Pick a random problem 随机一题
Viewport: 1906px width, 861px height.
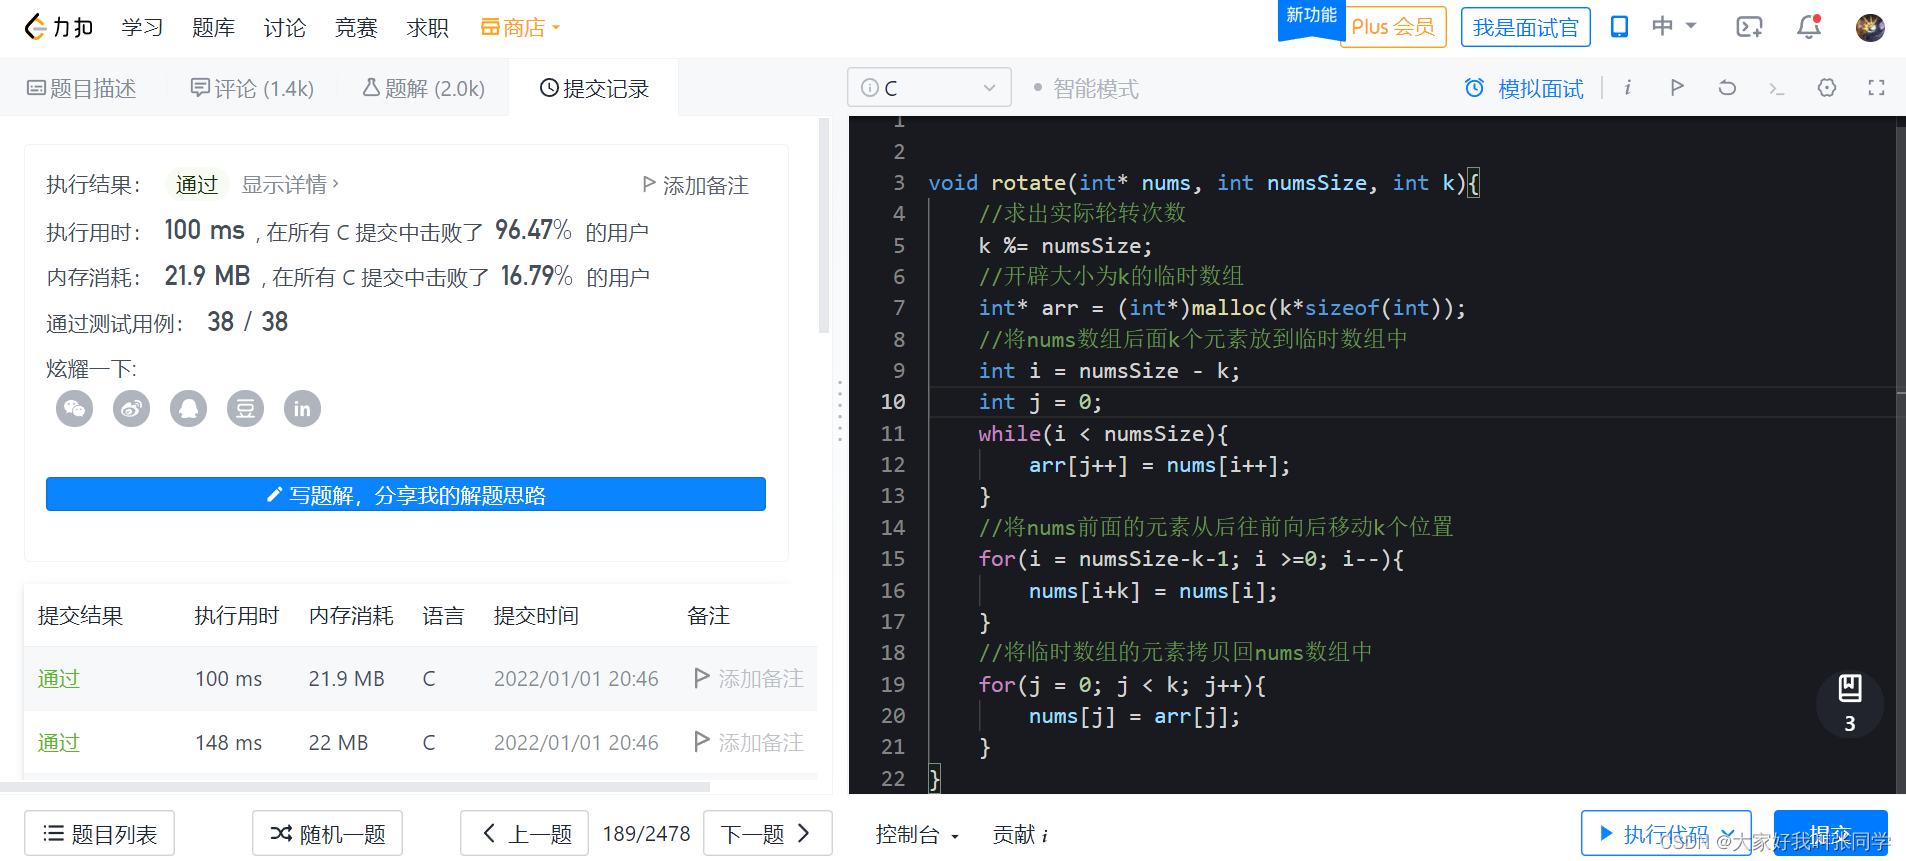(327, 833)
